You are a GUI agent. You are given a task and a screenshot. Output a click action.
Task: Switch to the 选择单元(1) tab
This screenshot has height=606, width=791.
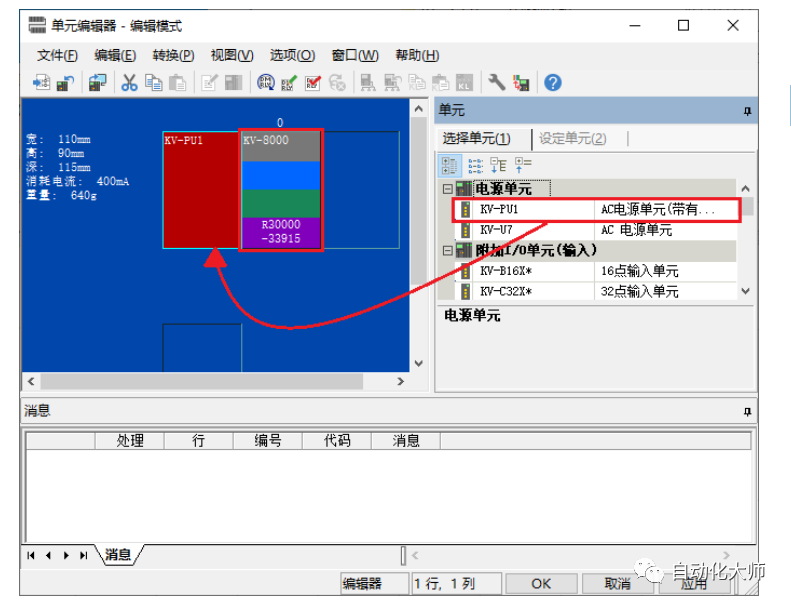[x=477, y=138]
